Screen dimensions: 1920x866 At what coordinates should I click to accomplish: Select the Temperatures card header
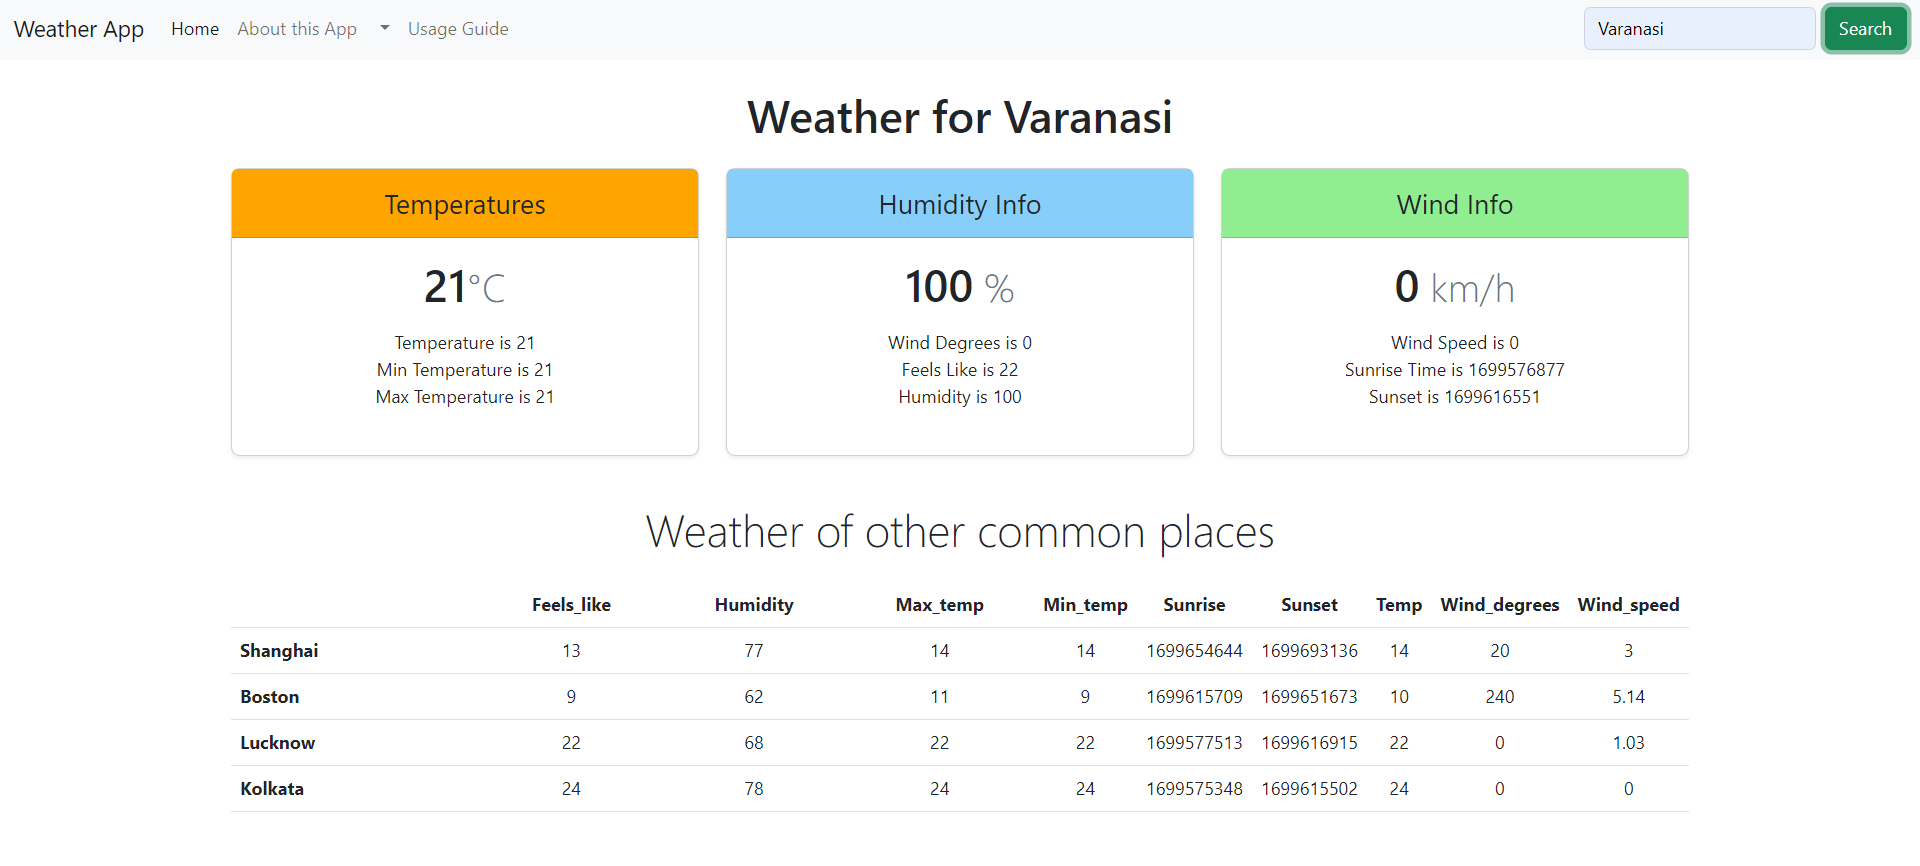pos(464,204)
